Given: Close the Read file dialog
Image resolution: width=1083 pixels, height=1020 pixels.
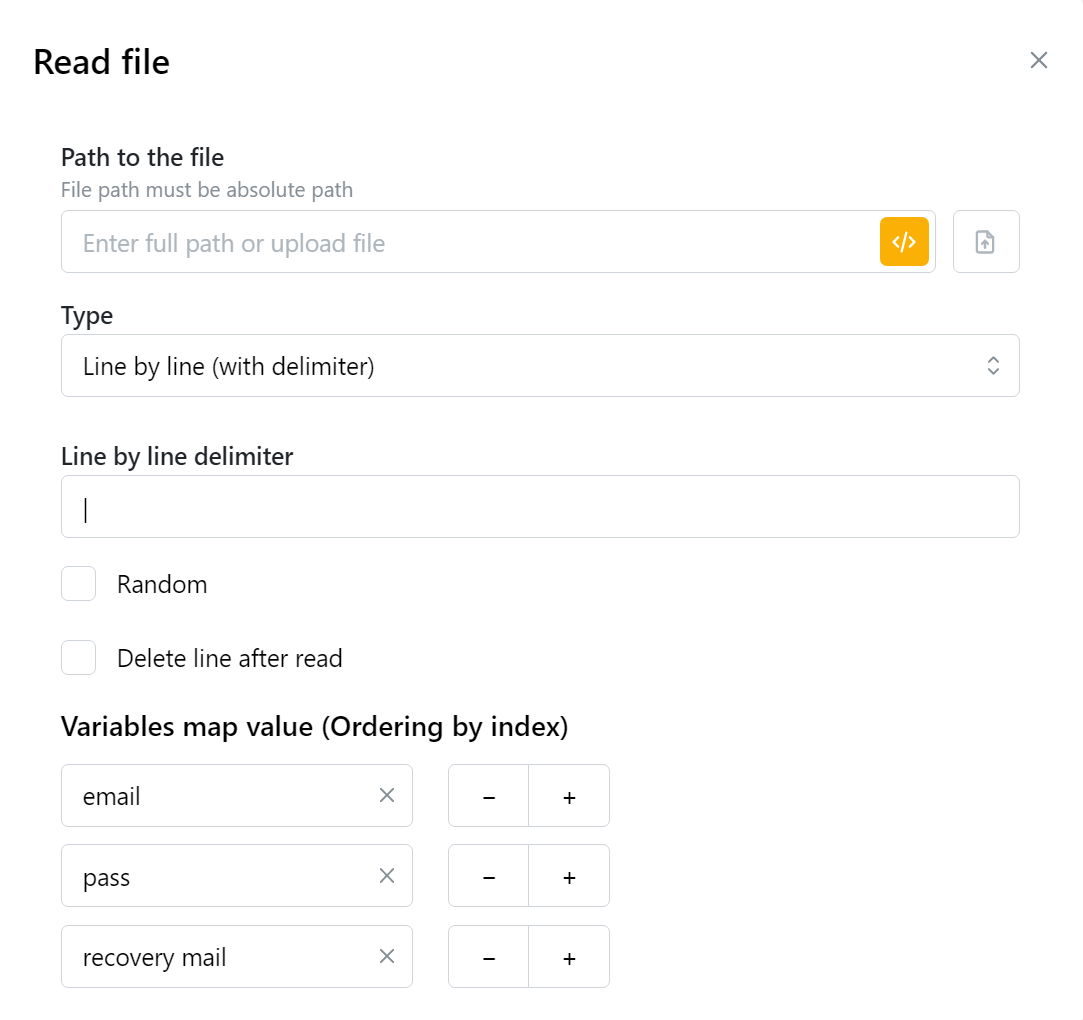Looking at the screenshot, I should coord(1039,61).
